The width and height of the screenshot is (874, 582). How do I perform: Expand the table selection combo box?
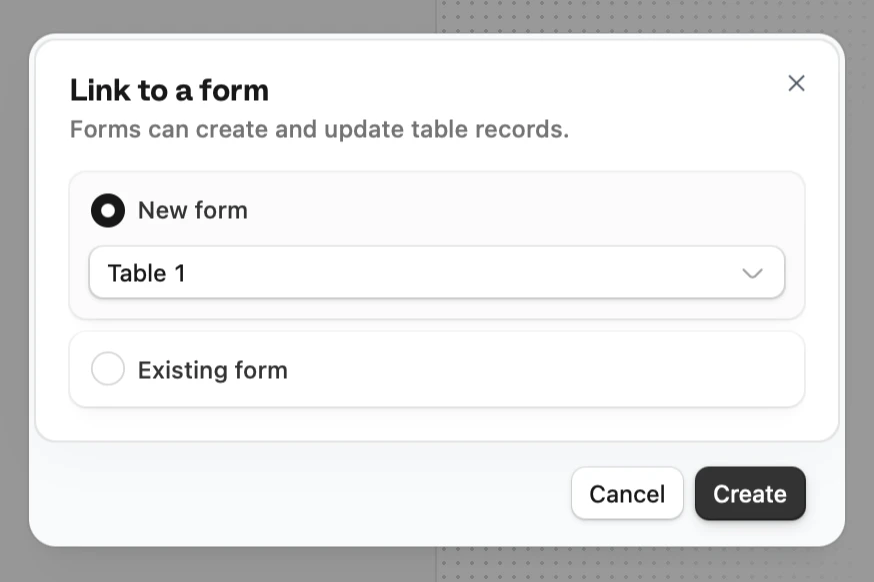click(x=436, y=272)
